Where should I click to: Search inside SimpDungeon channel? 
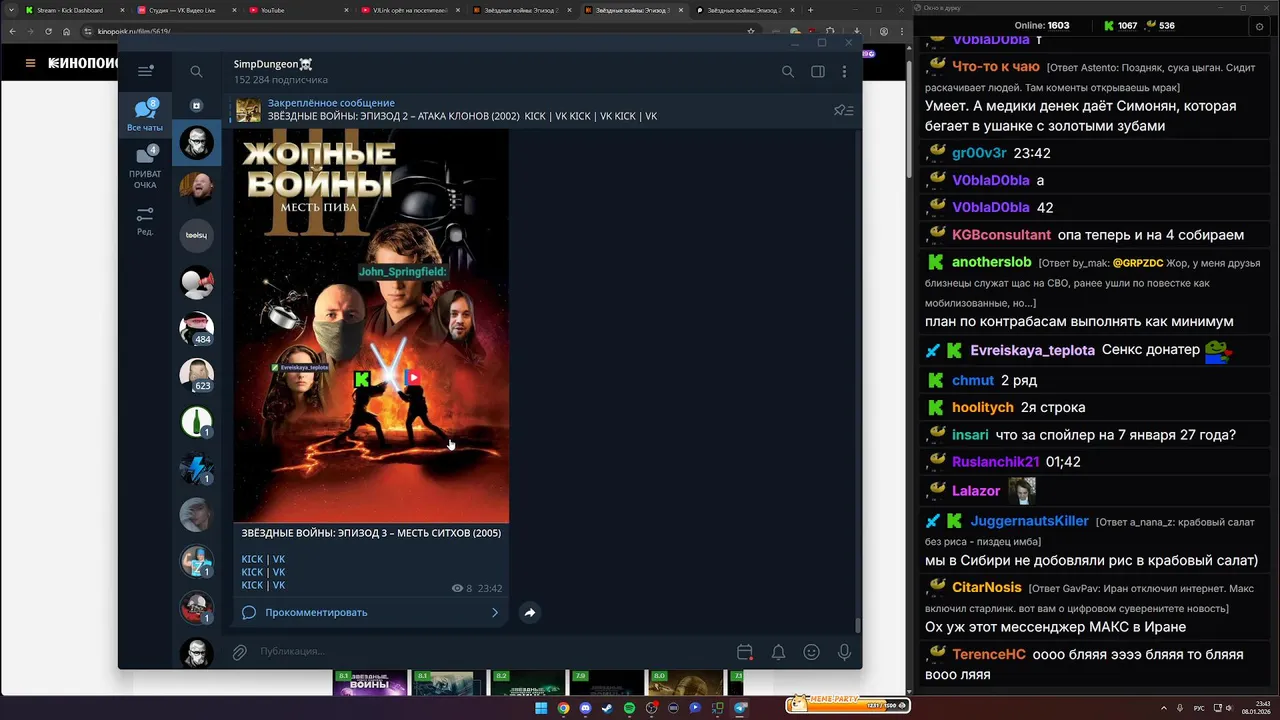coord(787,71)
